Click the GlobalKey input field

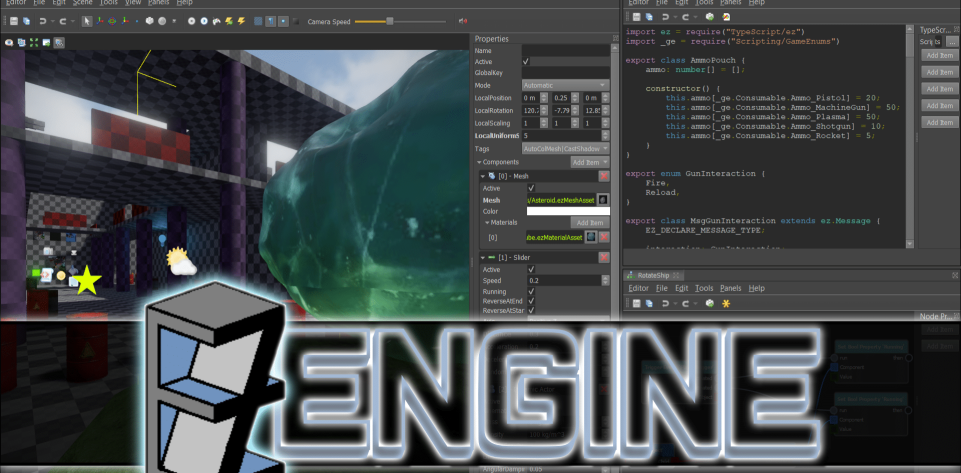coord(566,73)
